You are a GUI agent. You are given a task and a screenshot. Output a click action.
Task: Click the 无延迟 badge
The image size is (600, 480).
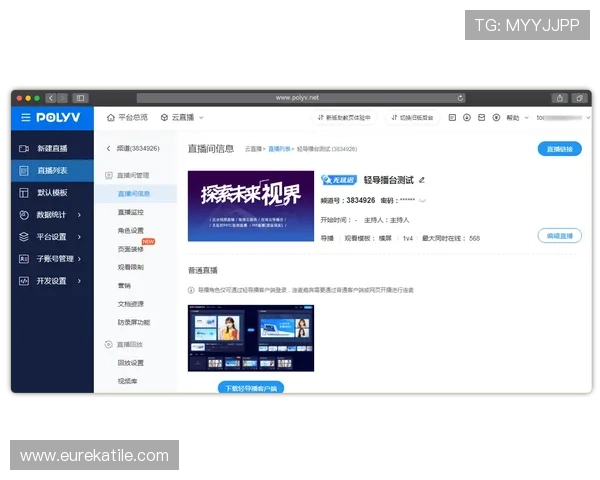(339, 180)
